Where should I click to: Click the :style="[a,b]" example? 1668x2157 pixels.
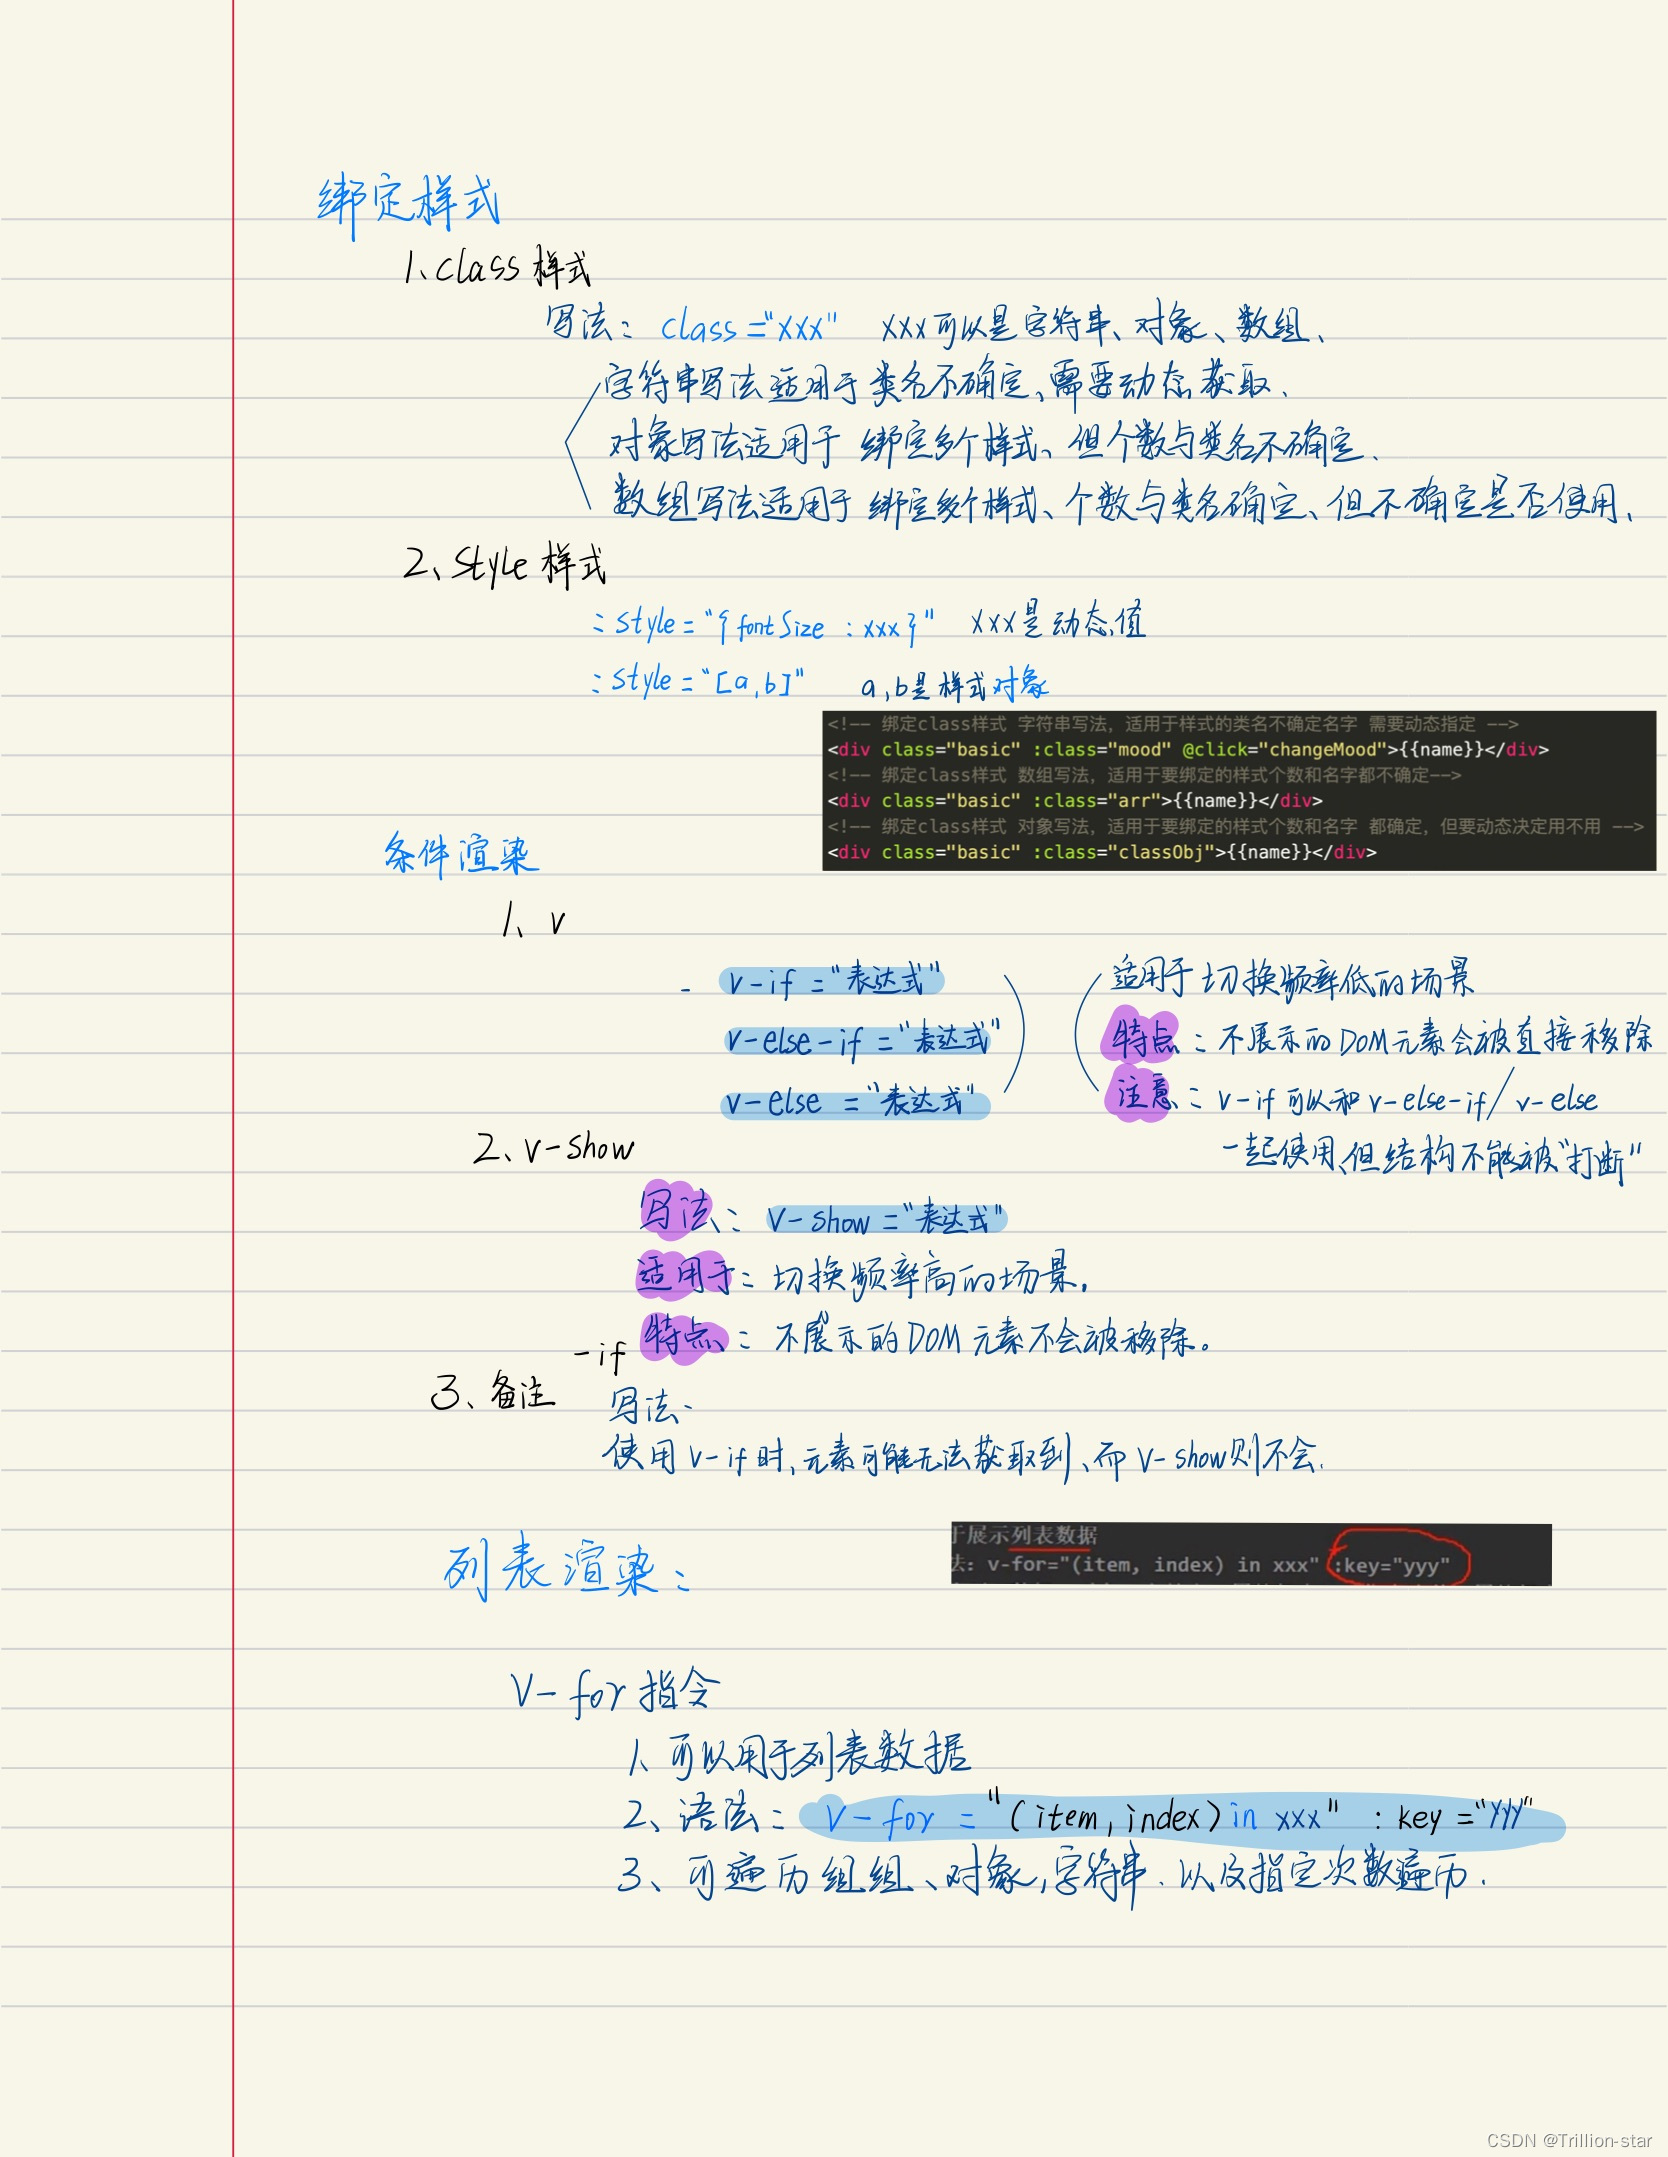[x=698, y=680]
